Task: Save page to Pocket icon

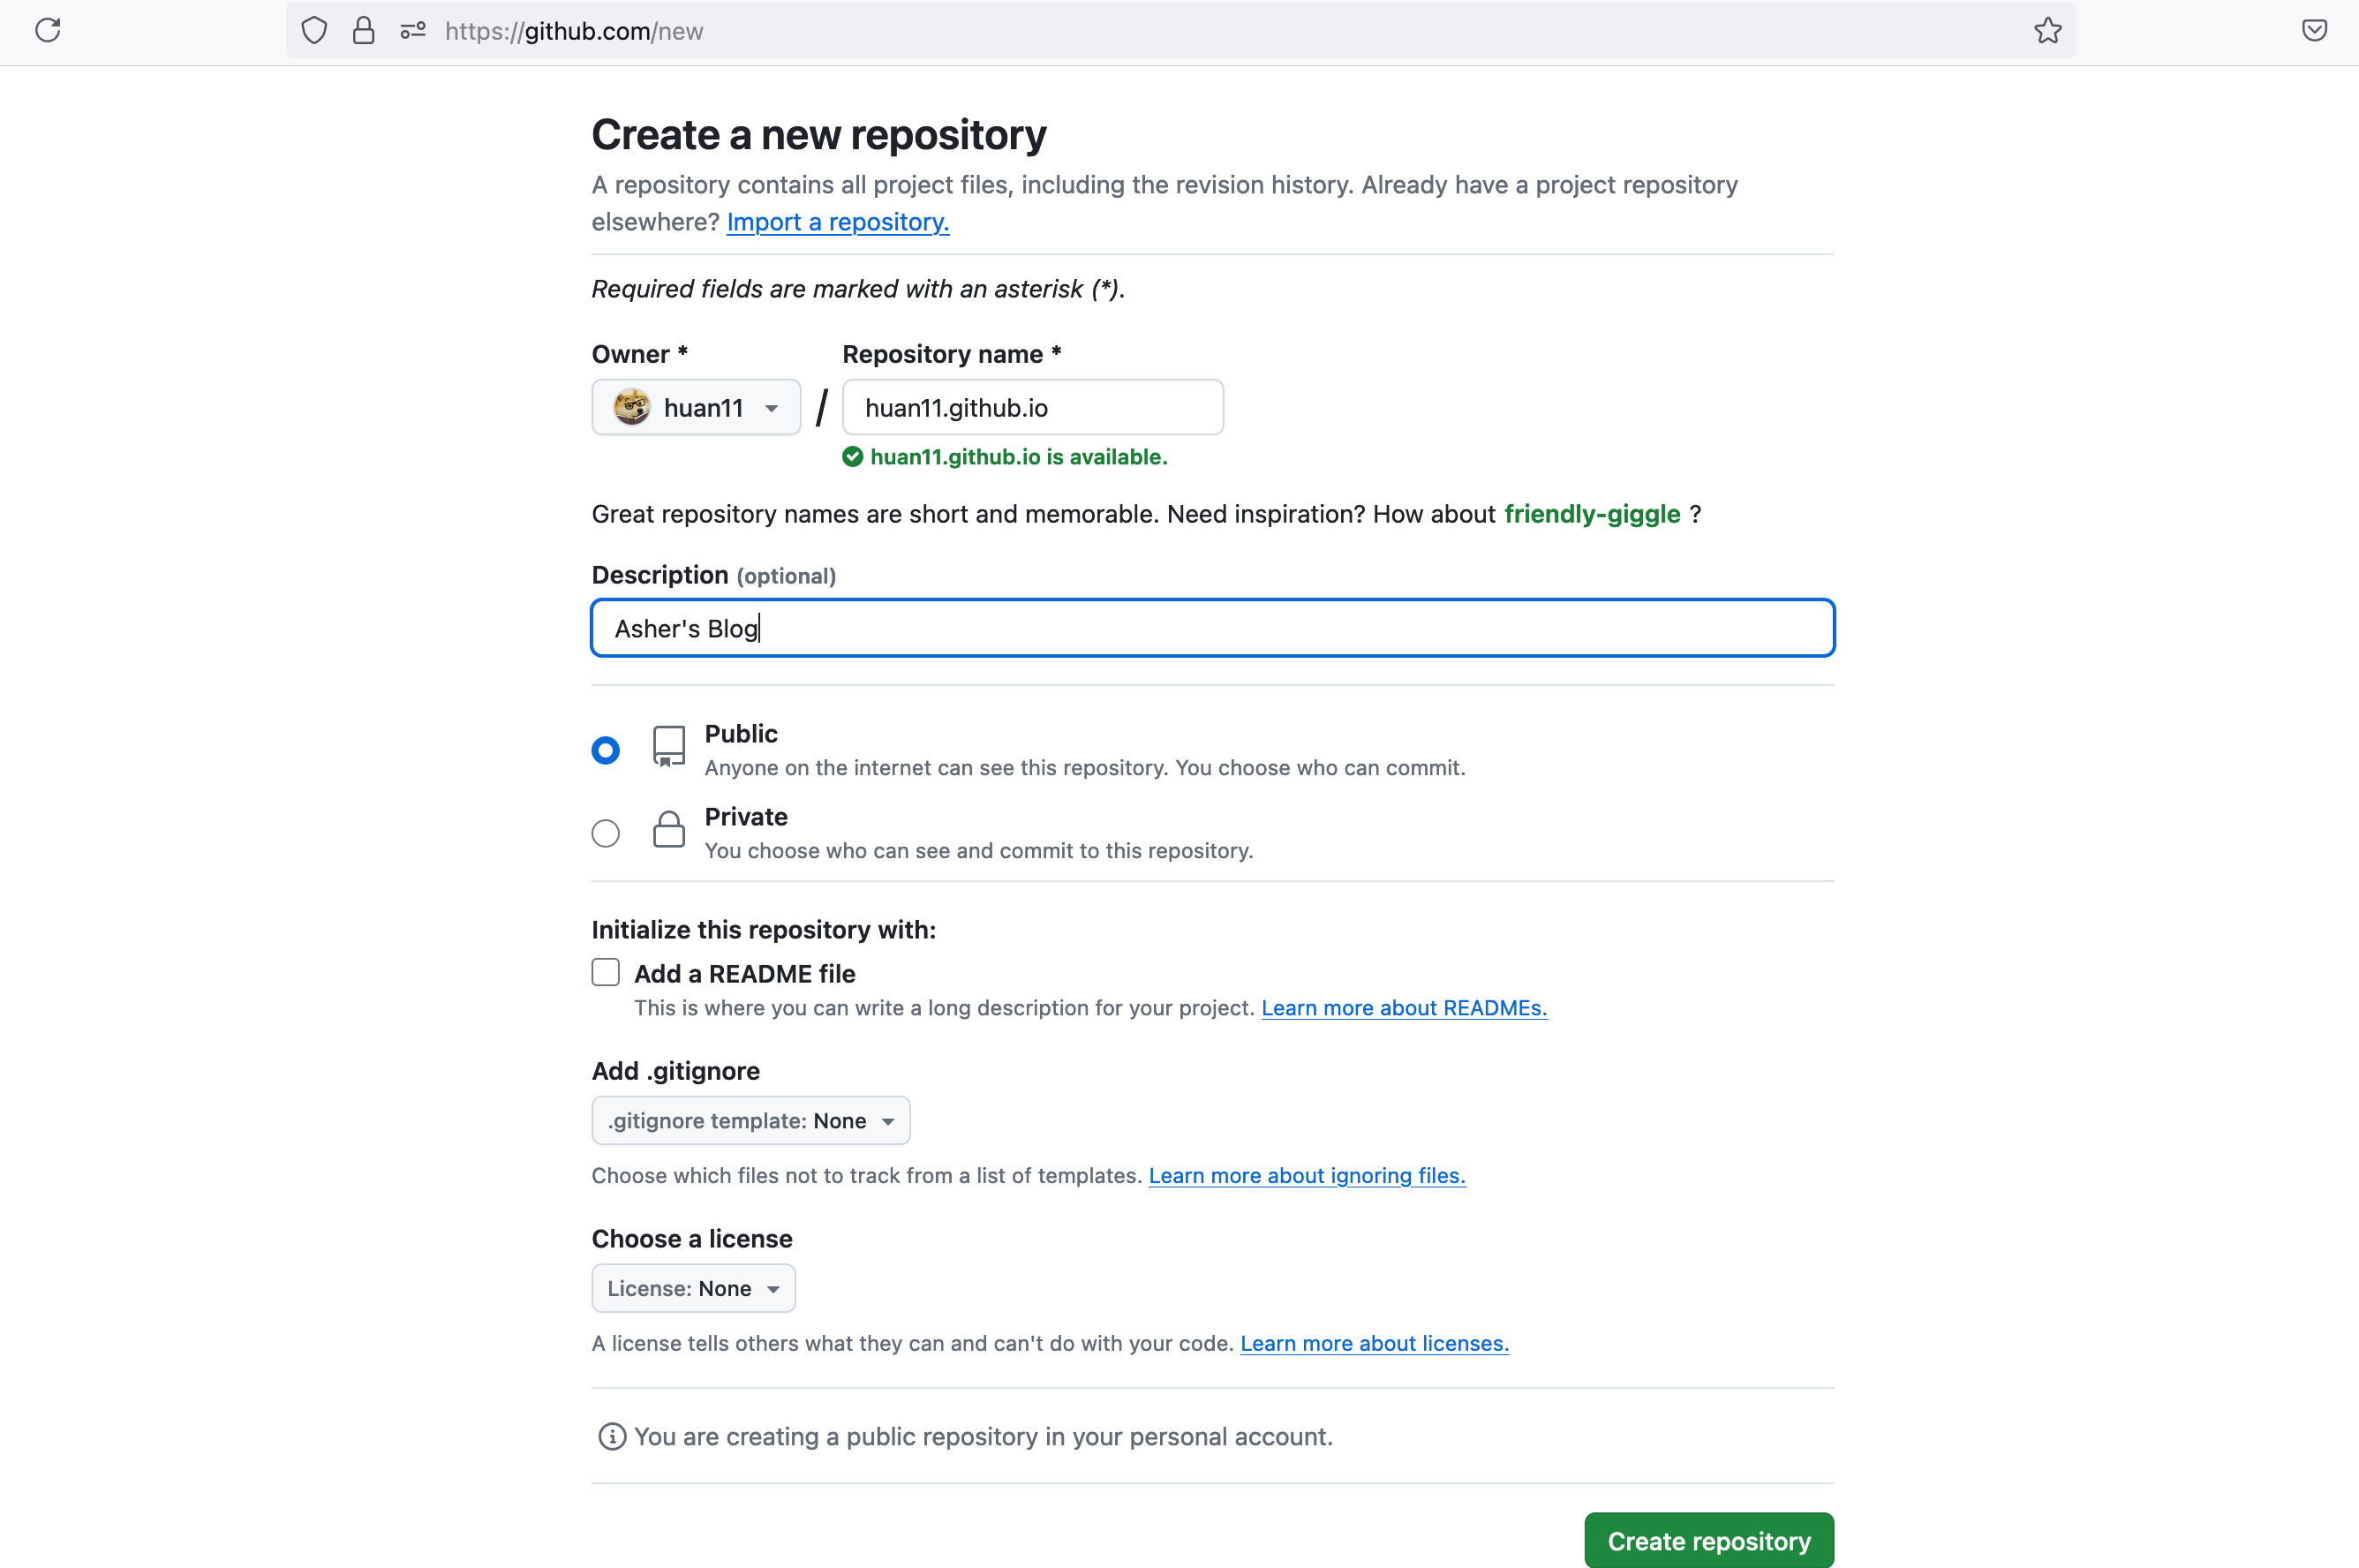Action: 2314,31
